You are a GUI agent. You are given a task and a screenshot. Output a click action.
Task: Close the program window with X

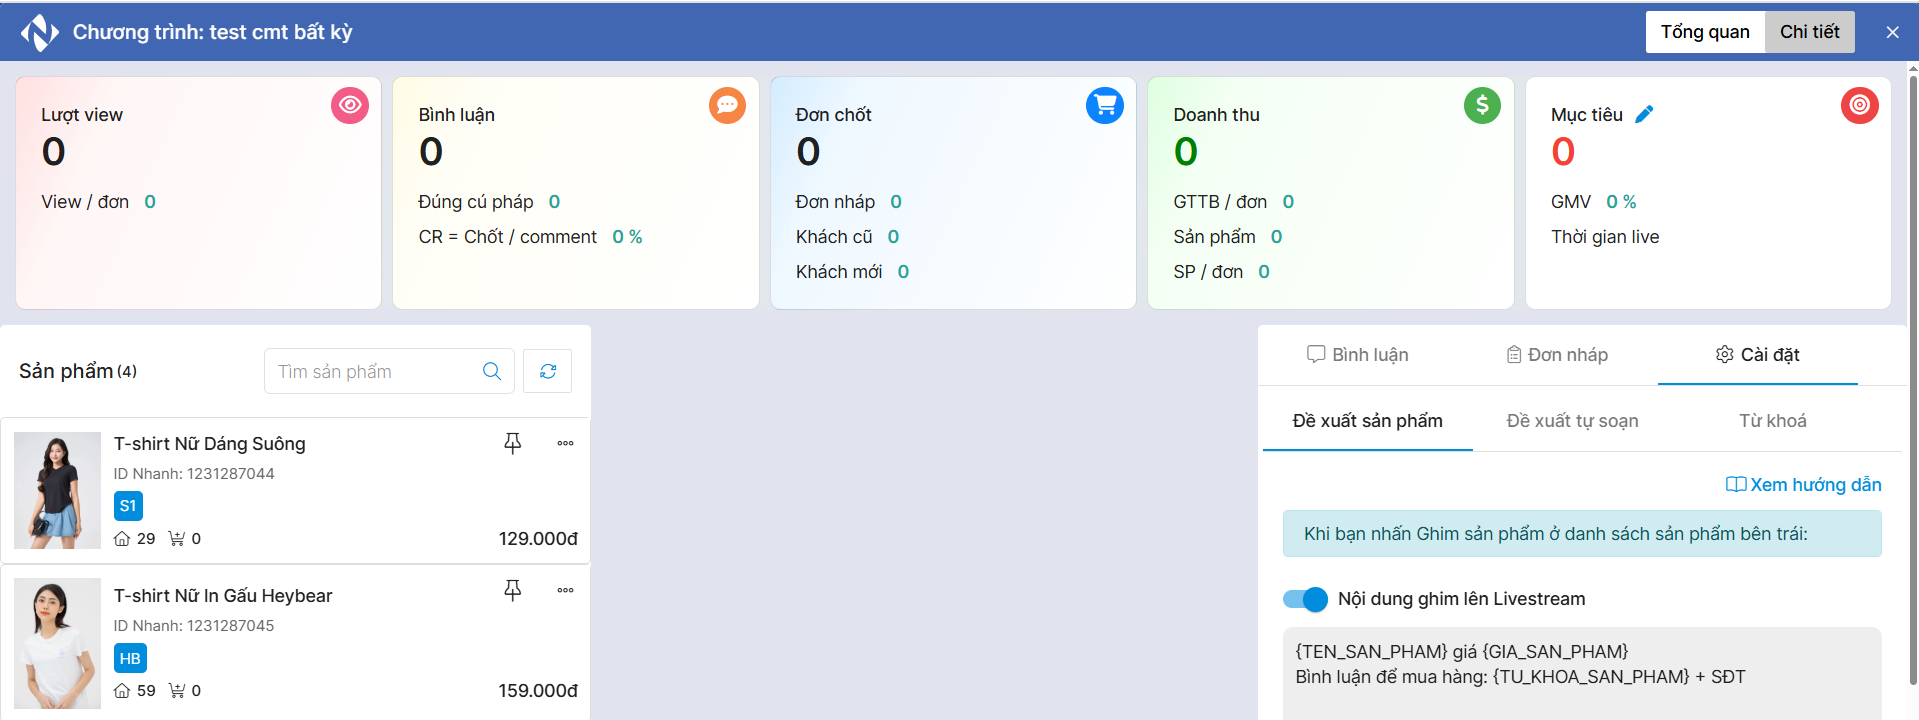tap(1892, 32)
